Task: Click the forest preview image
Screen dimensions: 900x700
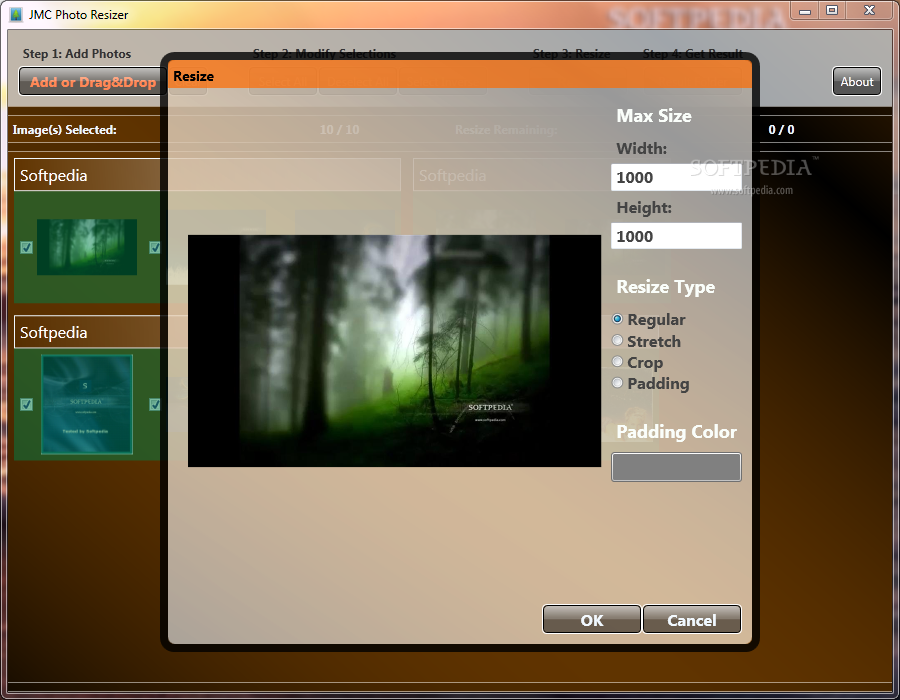Action: (x=394, y=351)
